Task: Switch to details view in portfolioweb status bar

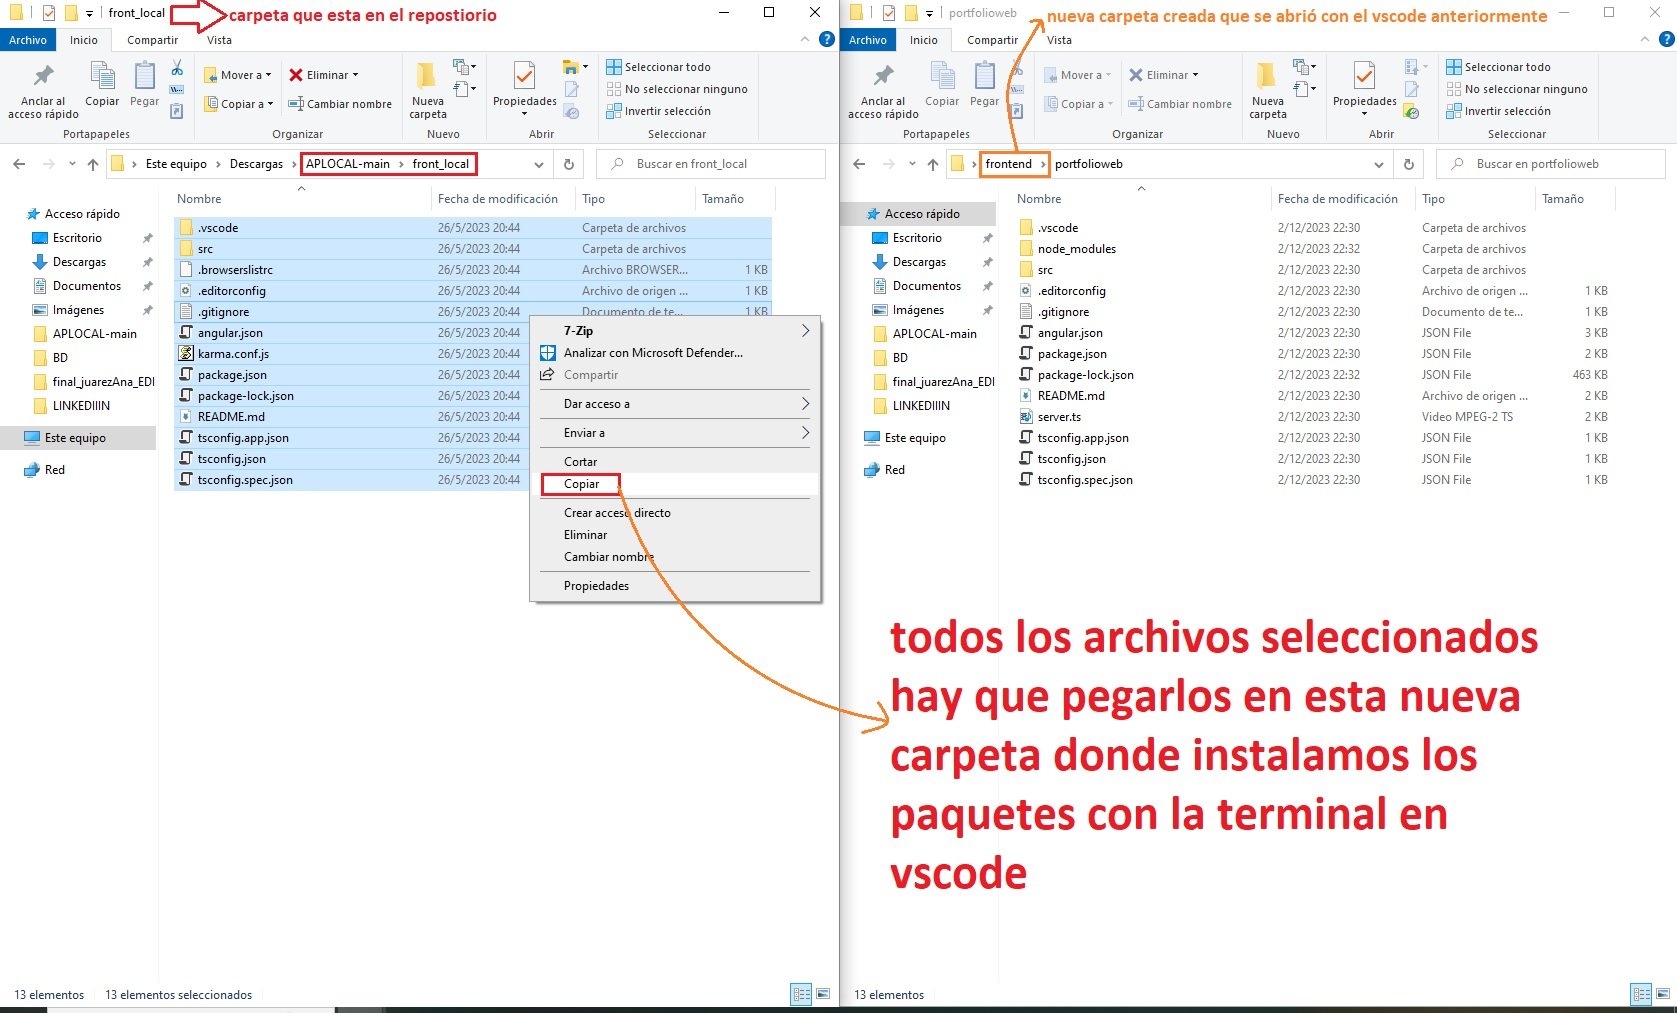Action: [x=1641, y=994]
